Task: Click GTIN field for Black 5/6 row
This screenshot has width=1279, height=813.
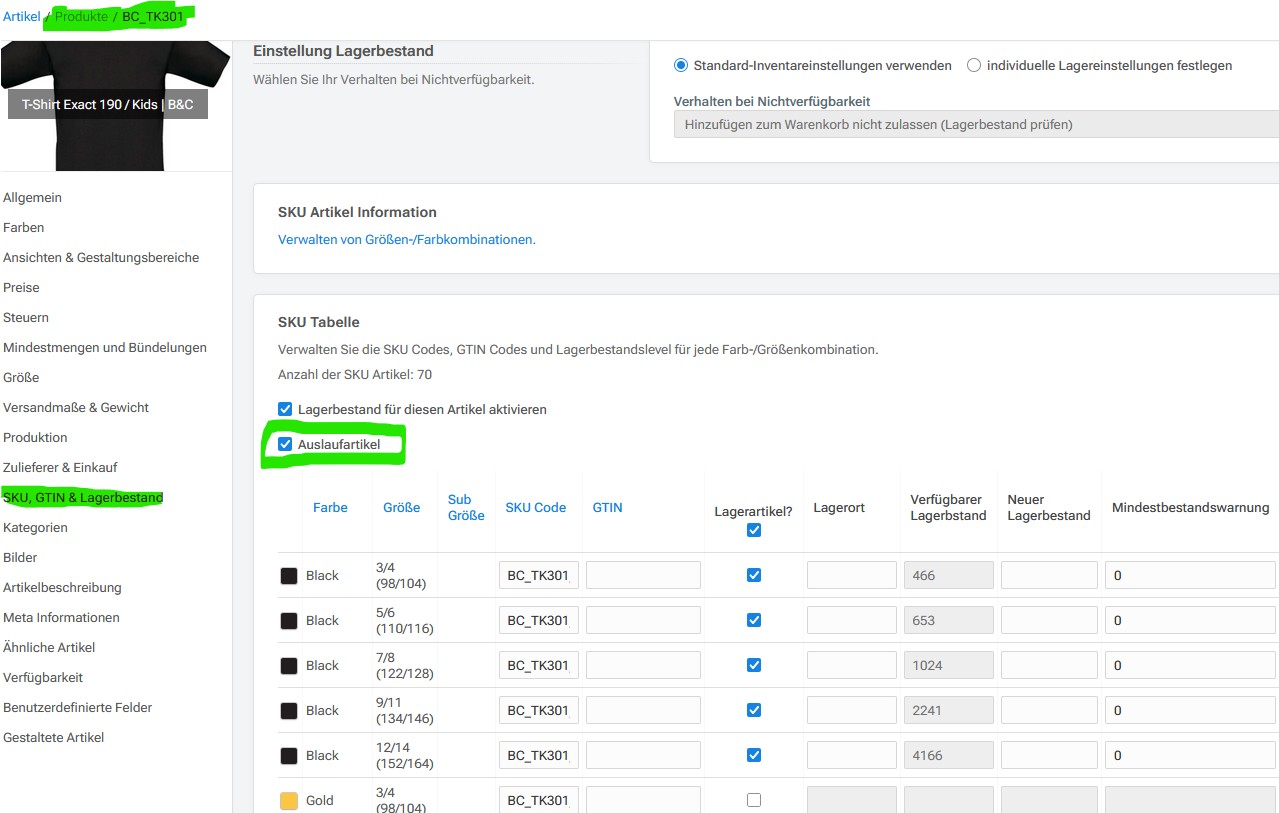Action: pyautogui.click(x=643, y=620)
